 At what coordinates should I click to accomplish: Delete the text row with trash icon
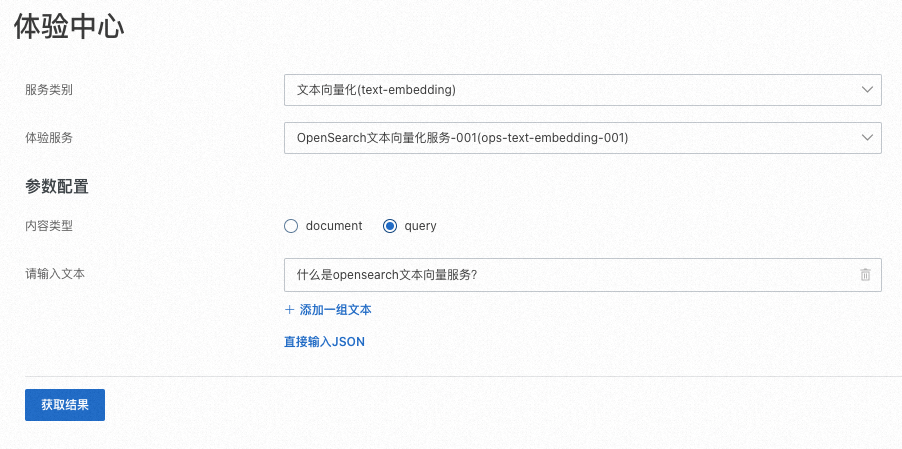tap(865, 275)
